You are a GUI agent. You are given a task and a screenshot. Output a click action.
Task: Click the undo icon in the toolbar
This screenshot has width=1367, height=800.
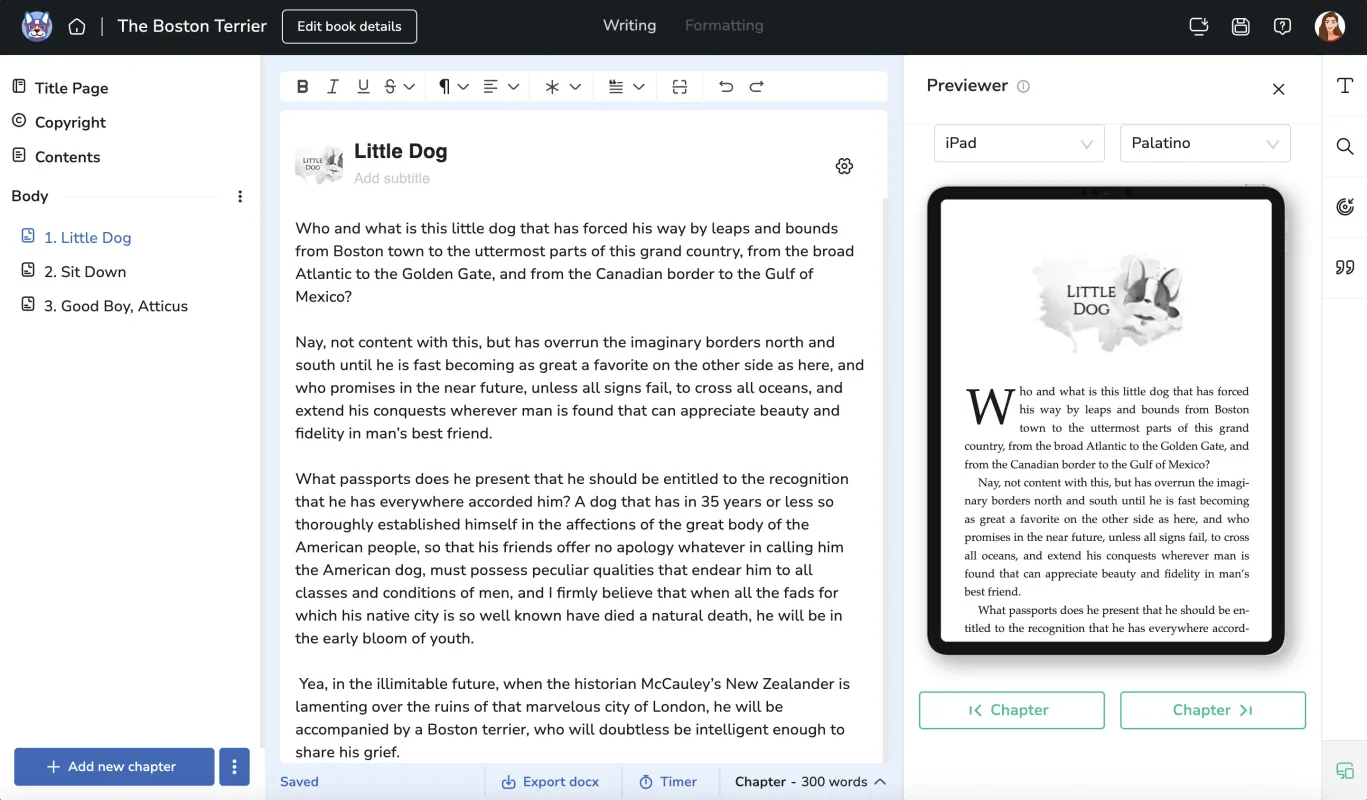pyautogui.click(x=726, y=86)
